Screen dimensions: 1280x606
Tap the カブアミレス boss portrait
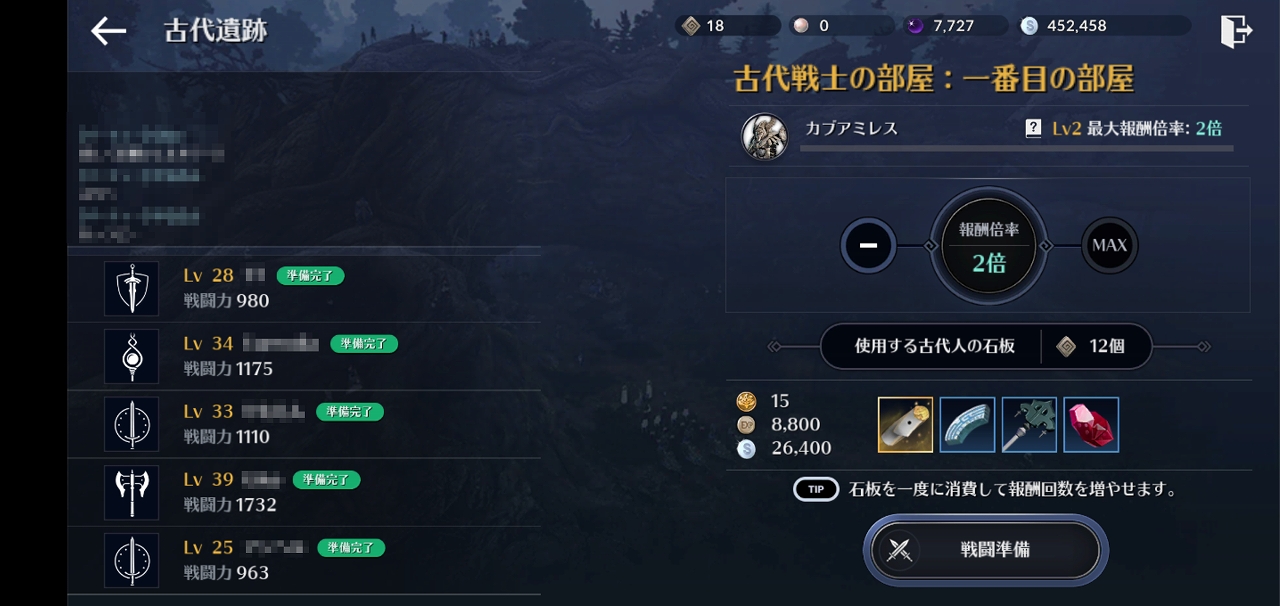pyautogui.click(x=764, y=137)
